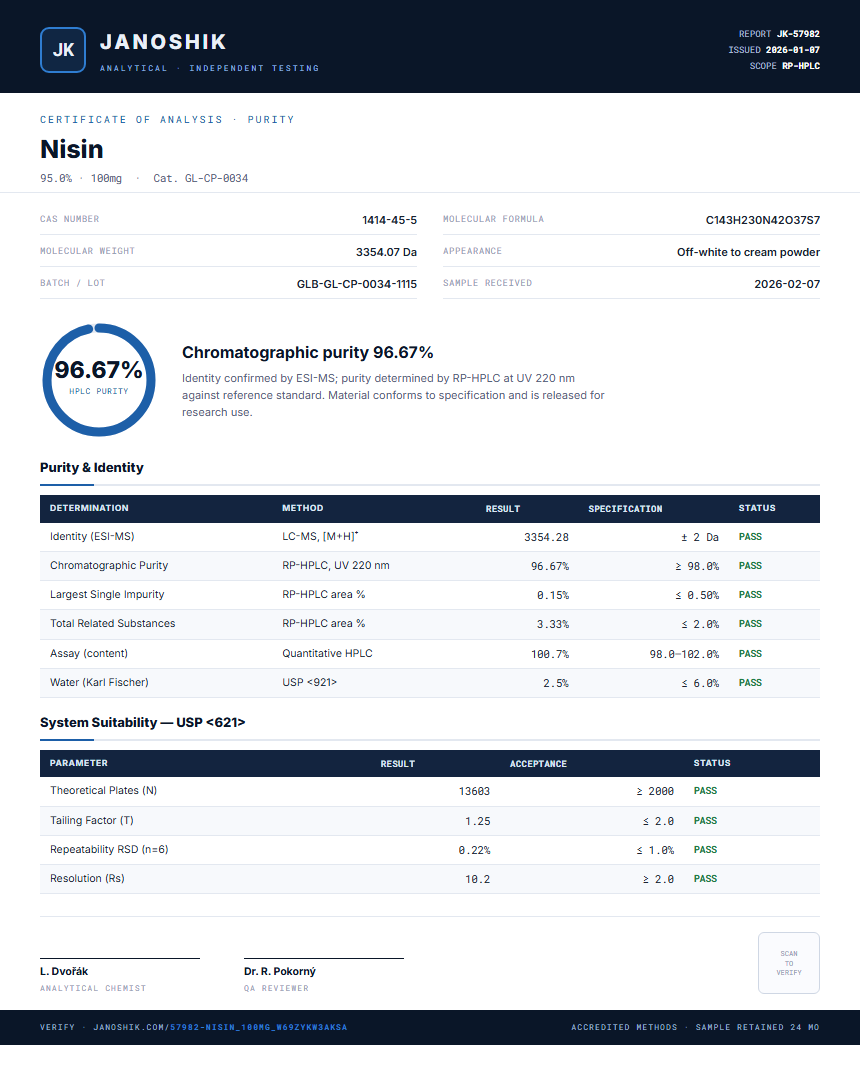Select the Resolution (Rs) row label

click(x=87, y=878)
